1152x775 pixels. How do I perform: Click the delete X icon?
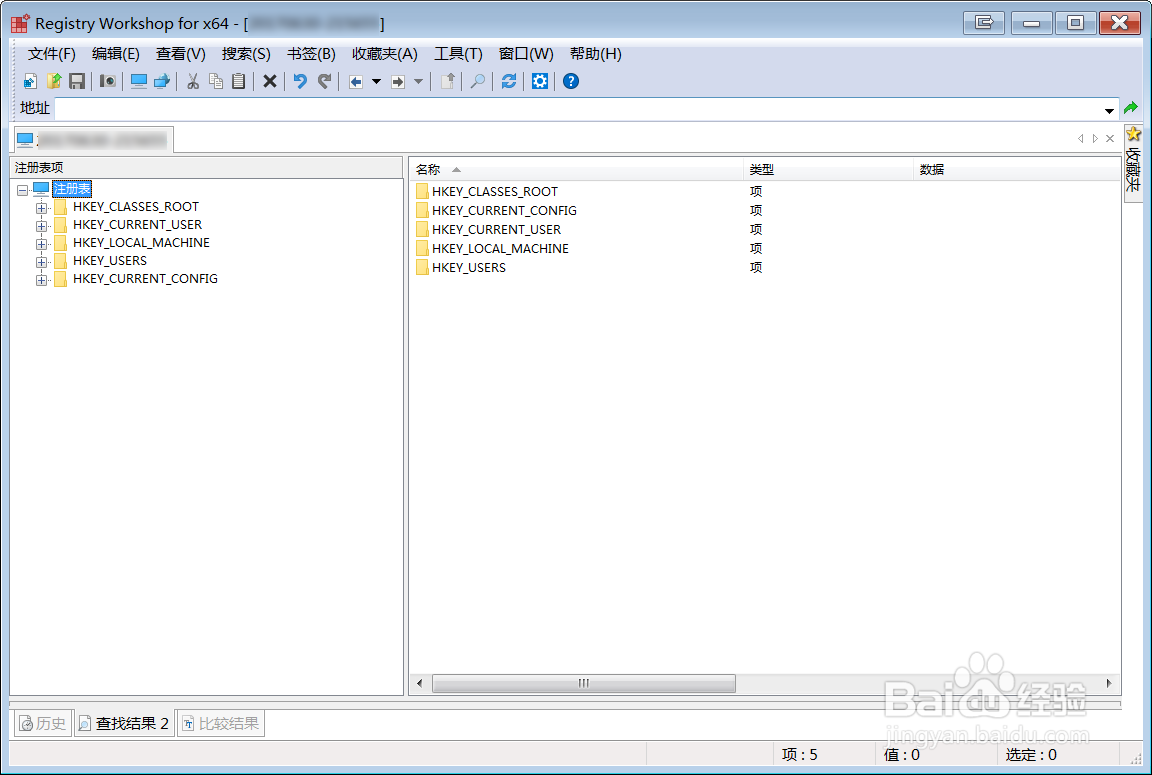coord(270,82)
